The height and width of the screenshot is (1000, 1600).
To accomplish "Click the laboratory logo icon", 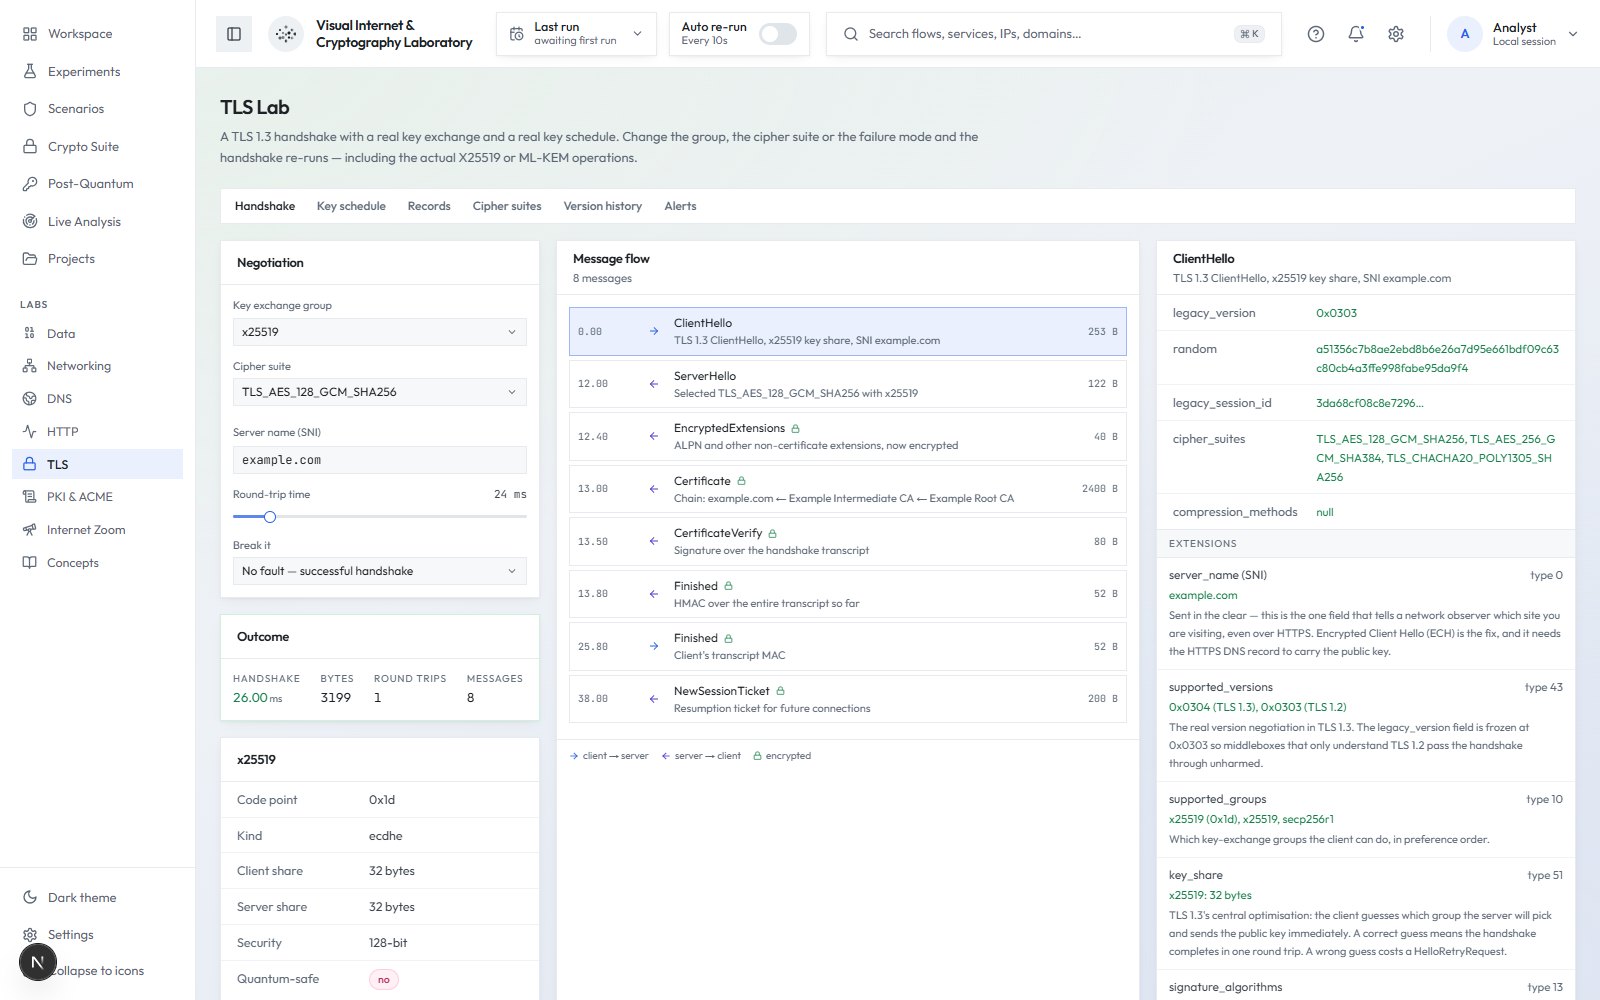I will (x=286, y=34).
